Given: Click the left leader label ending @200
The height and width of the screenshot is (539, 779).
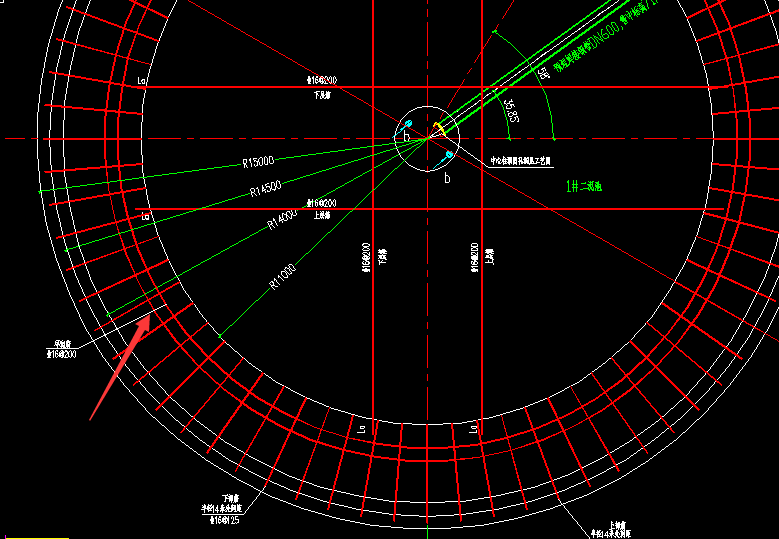Looking at the screenshot, I should coord(62,349).
